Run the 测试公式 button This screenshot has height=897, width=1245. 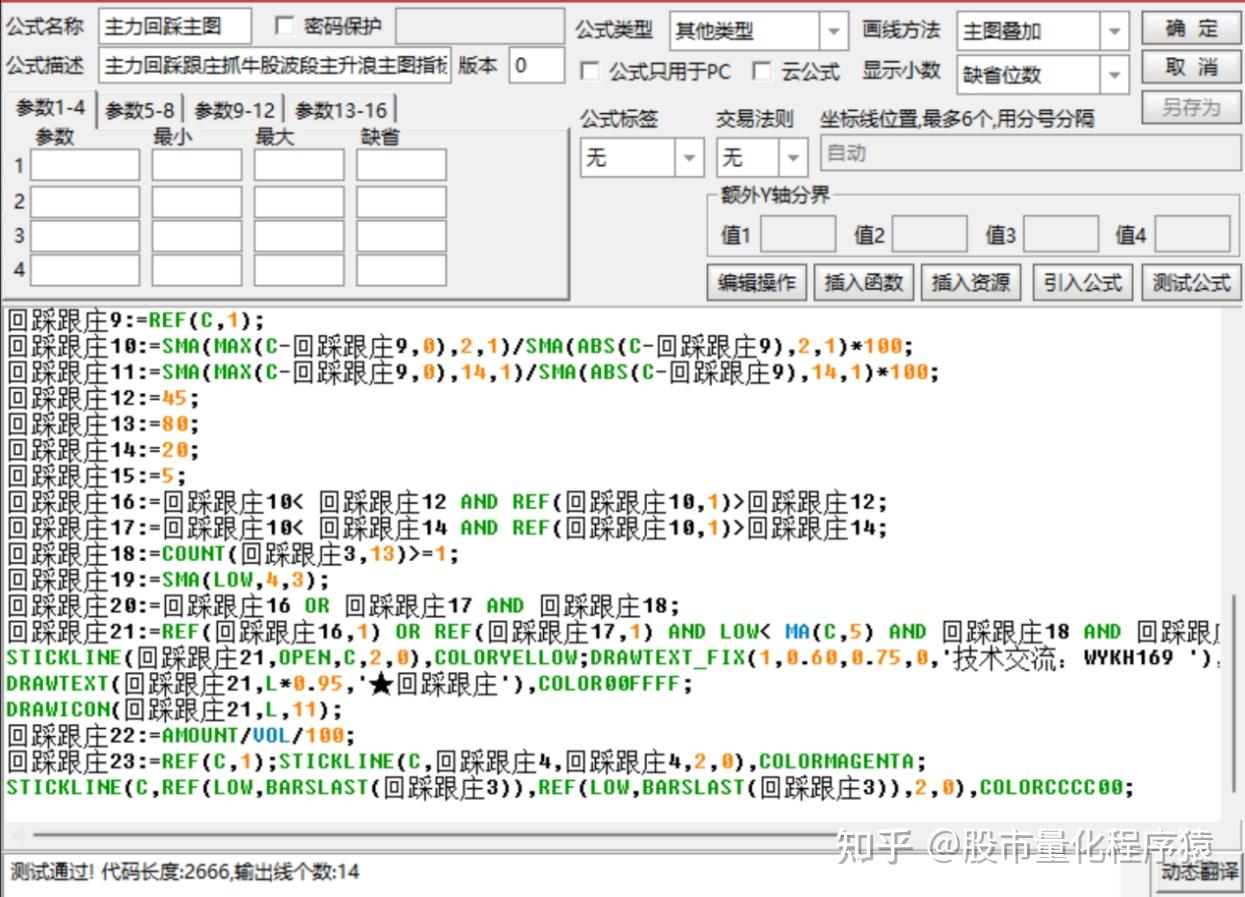pyautogui.click(x=1191, y=283)
